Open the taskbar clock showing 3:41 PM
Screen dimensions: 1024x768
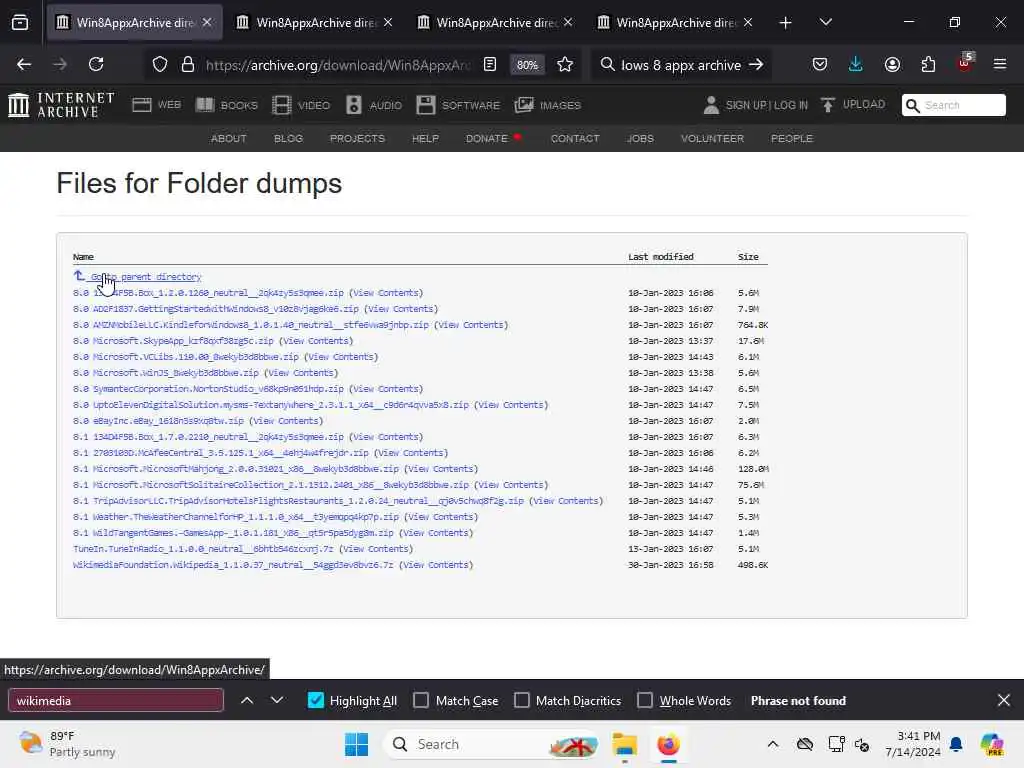pyautogui.click(x=912, y=744)
